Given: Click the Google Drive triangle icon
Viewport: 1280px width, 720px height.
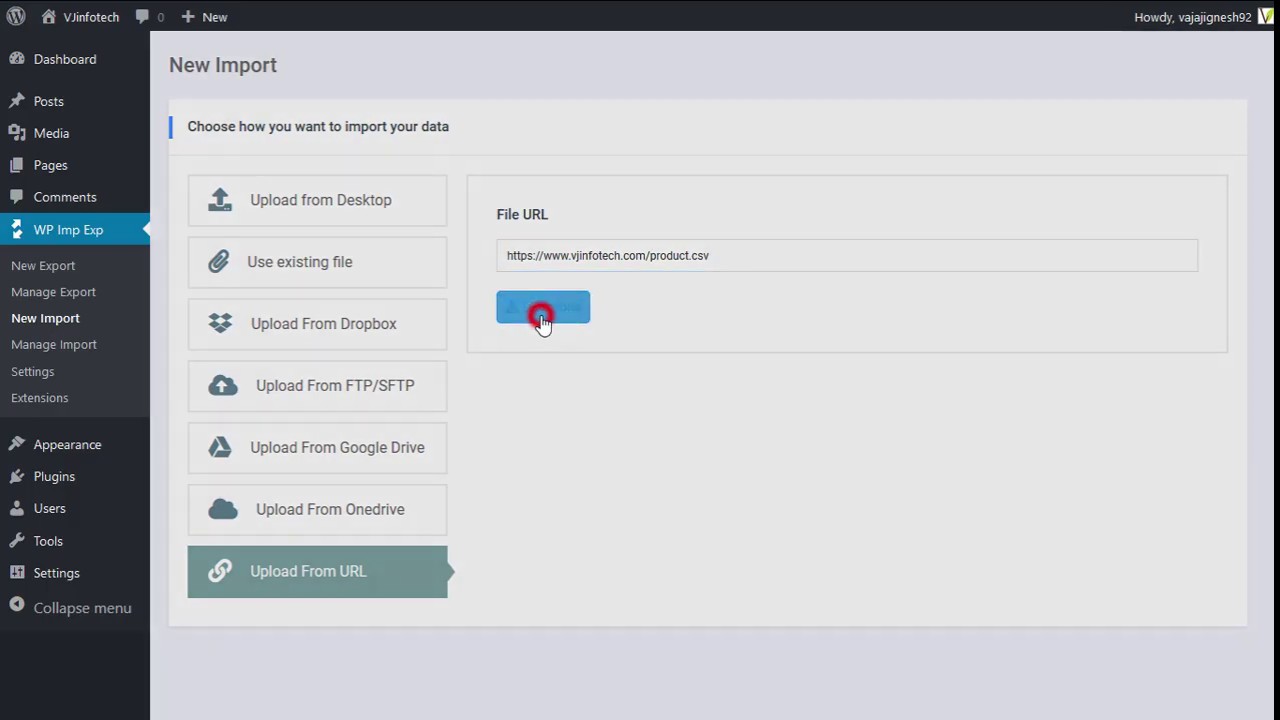Looking at the screenshot, I should [x=220, y=447].
